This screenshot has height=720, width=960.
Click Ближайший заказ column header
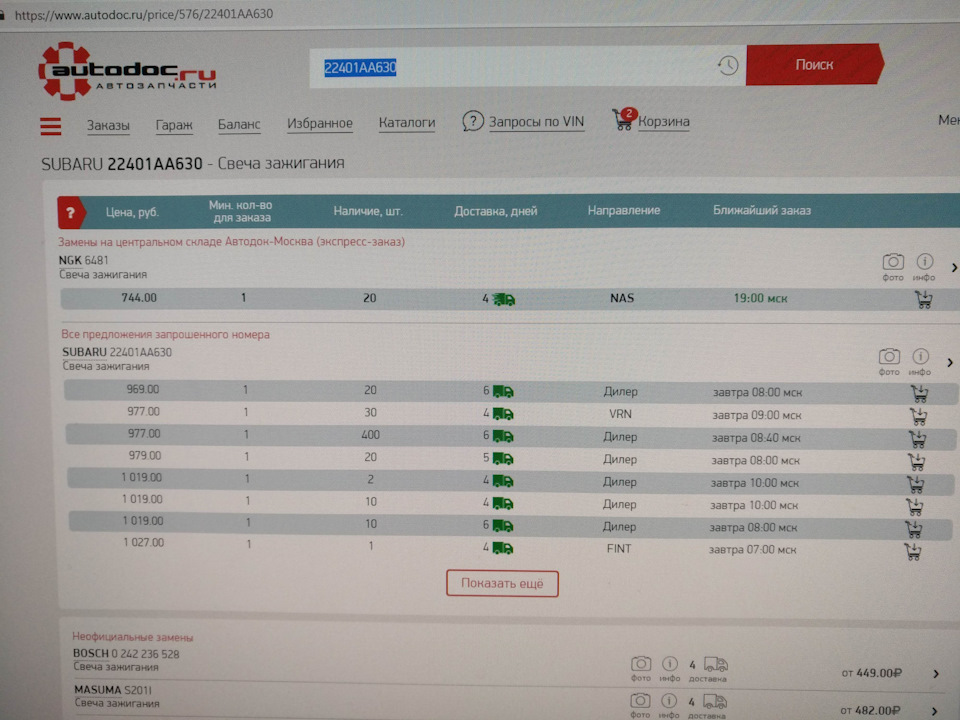pyautogui.click(x=762, y=211)
